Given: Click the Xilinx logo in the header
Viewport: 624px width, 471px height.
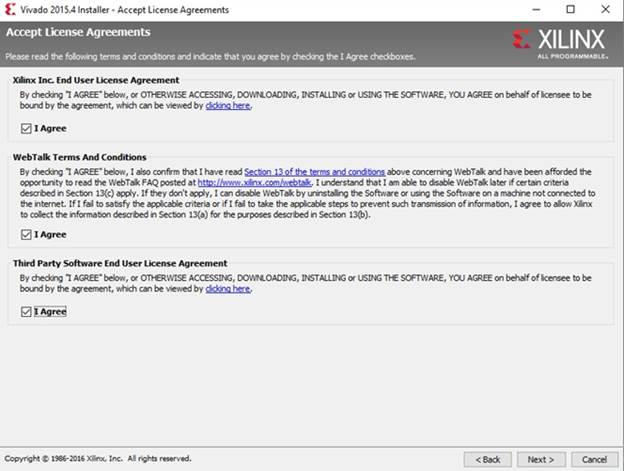Looking at the screenshot, I should pos(559,43).
